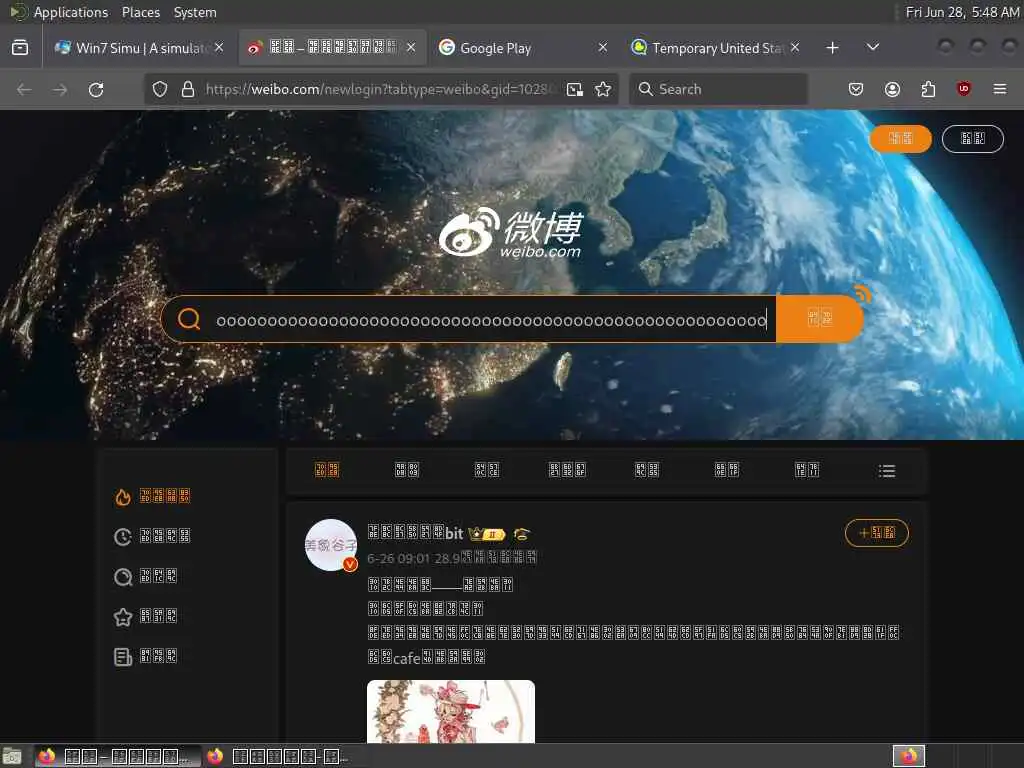Go back with the browser back arrow

coord(24,89)
